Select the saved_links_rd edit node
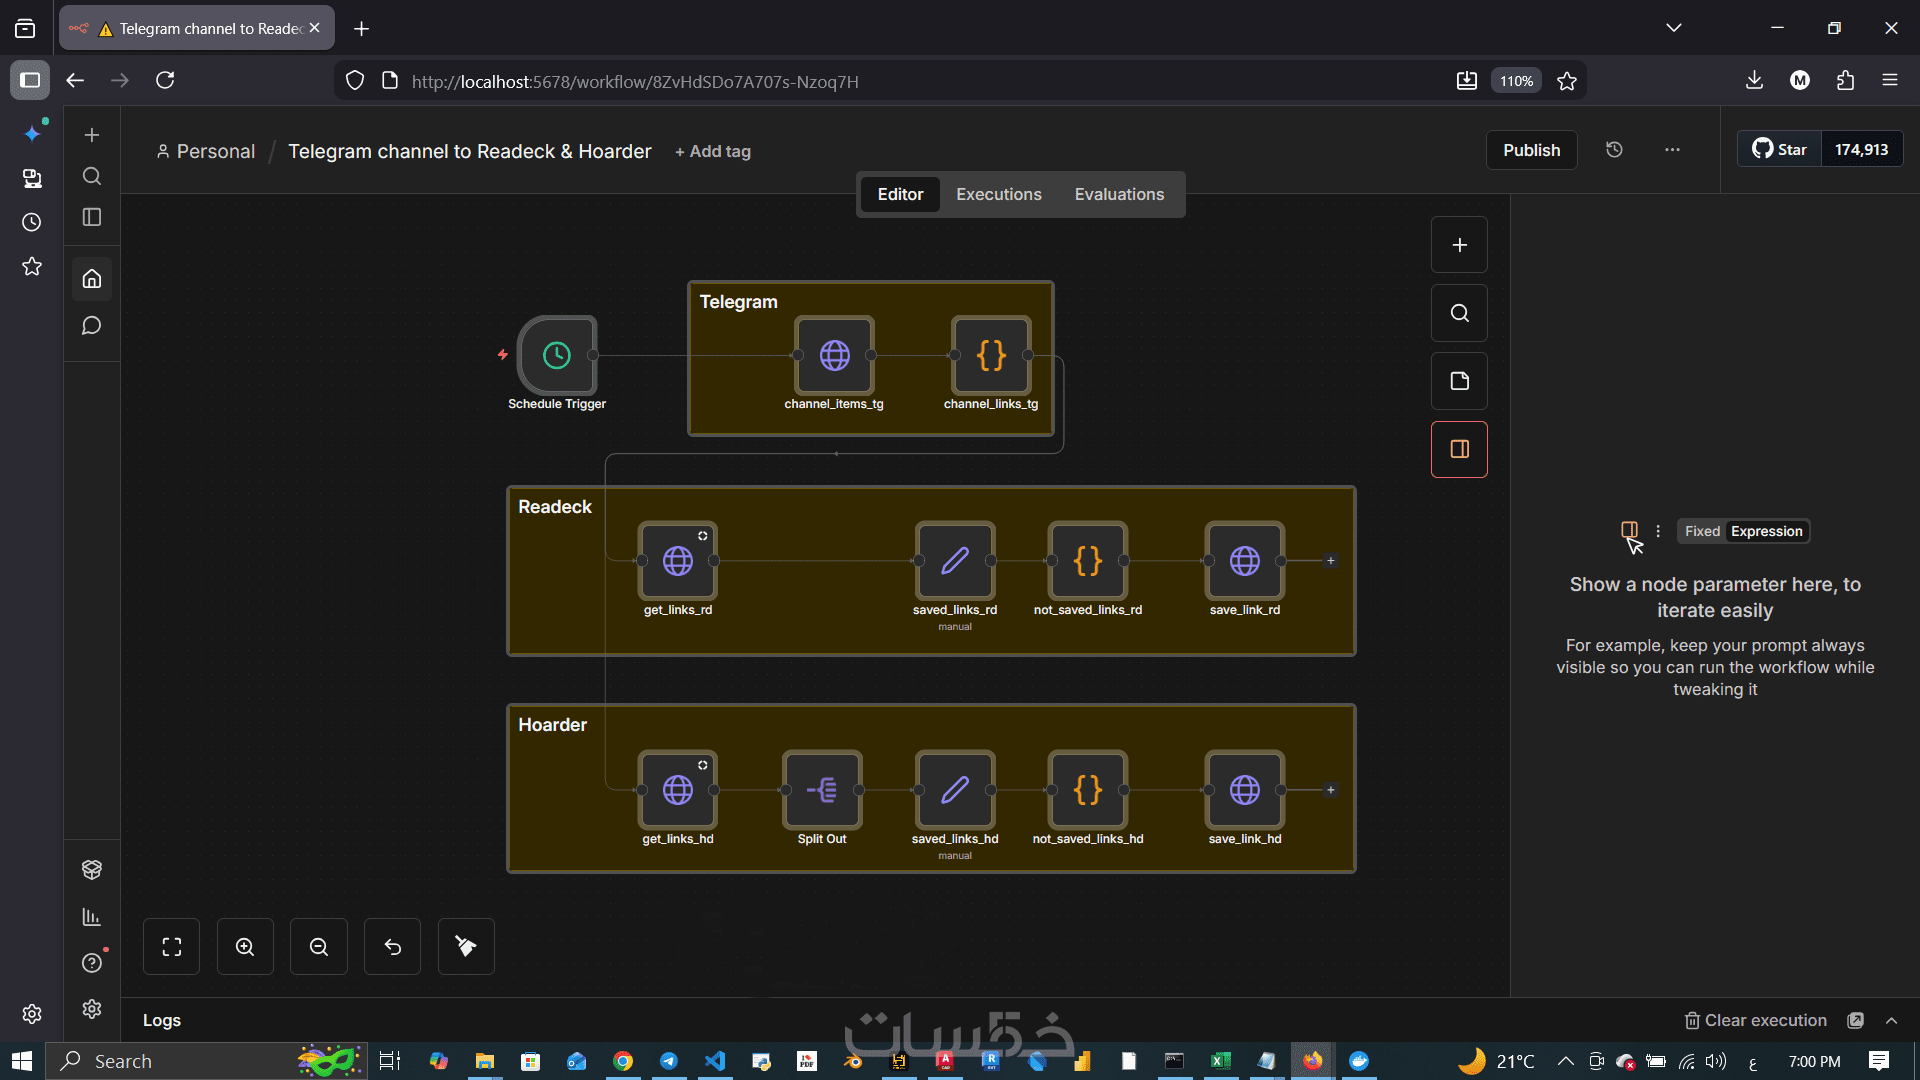The height and width of the screenshot is (1080, 1920). click(x=954, y=561)
